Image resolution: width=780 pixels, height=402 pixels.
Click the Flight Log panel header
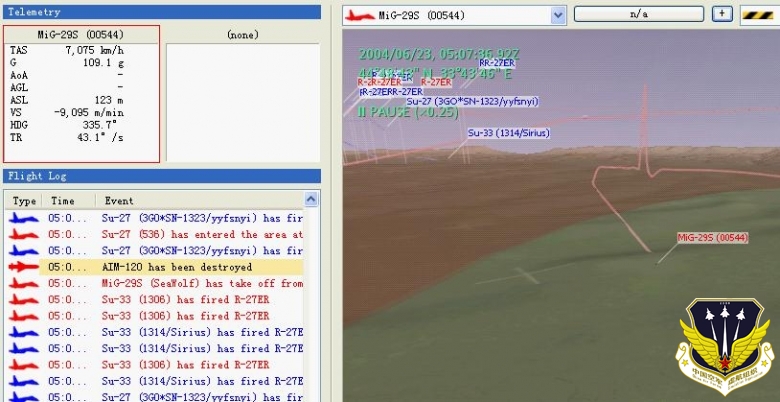pos(162,176)
